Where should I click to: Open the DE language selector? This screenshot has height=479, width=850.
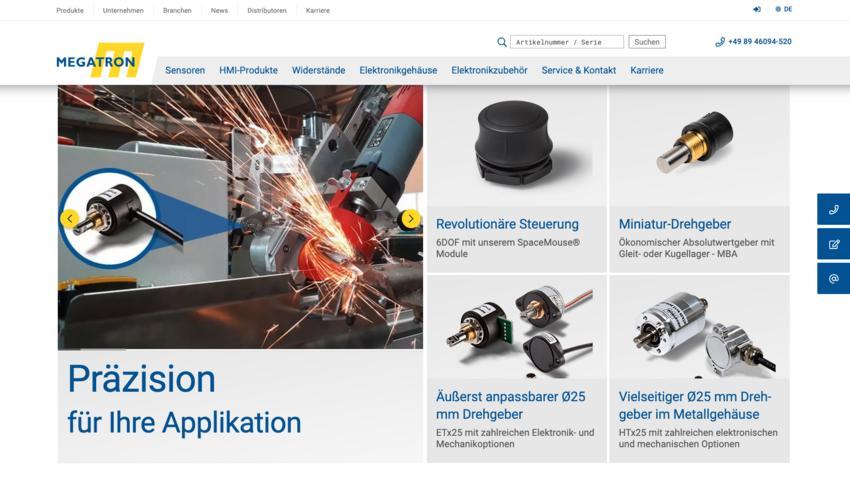[x=783, y=9]
